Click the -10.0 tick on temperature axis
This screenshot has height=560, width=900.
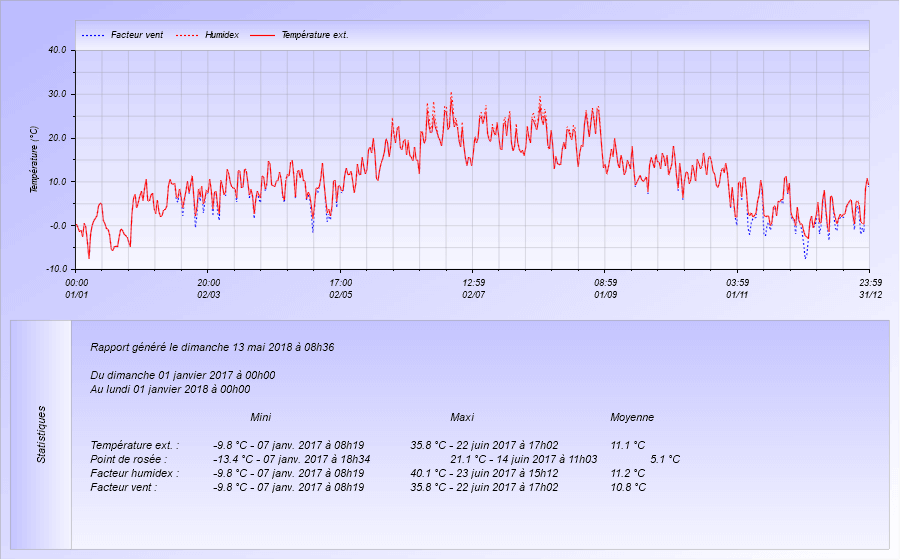pyautogui.click(x=56, y=269)
